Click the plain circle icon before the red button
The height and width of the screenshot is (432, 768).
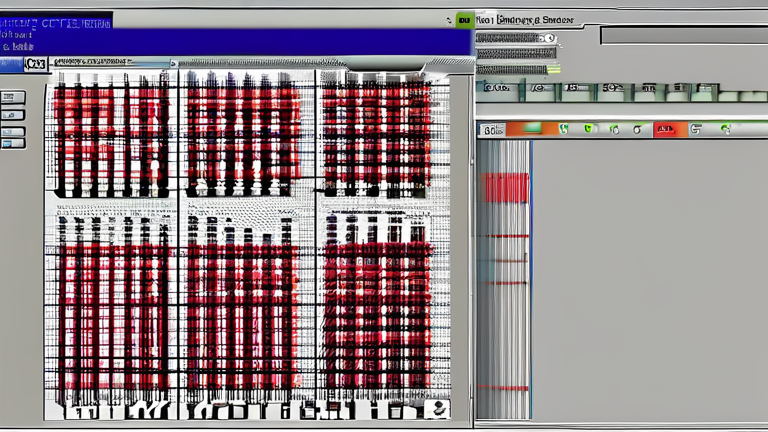[x=637, y=130]
